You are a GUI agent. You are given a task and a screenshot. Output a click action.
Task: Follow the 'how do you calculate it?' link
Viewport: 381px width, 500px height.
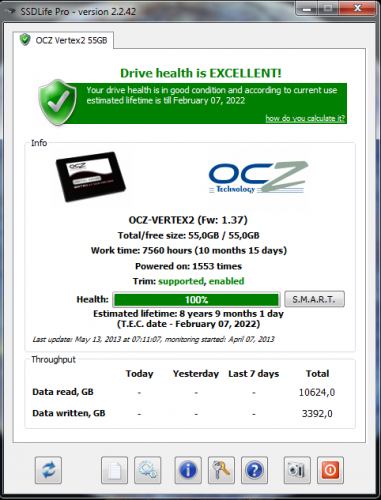click(x=305, y=118)
